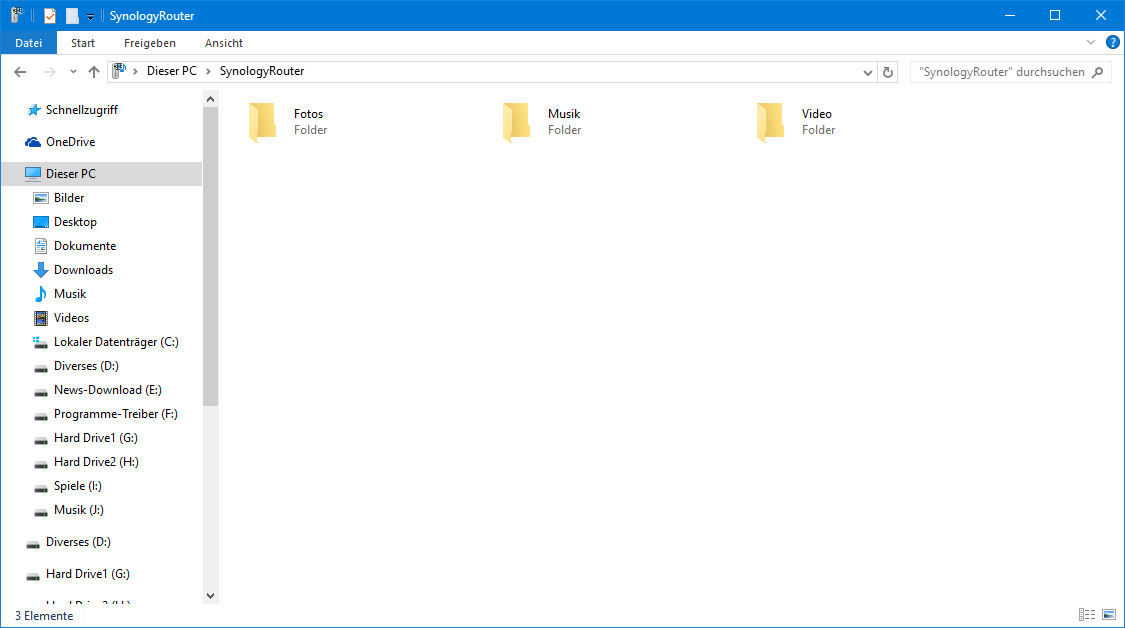Expand subfolders chevron after Dieser PC breadcrumb
Viewport: 1125px width, 628px height.
pyautogui.click(x=208, y=72)
